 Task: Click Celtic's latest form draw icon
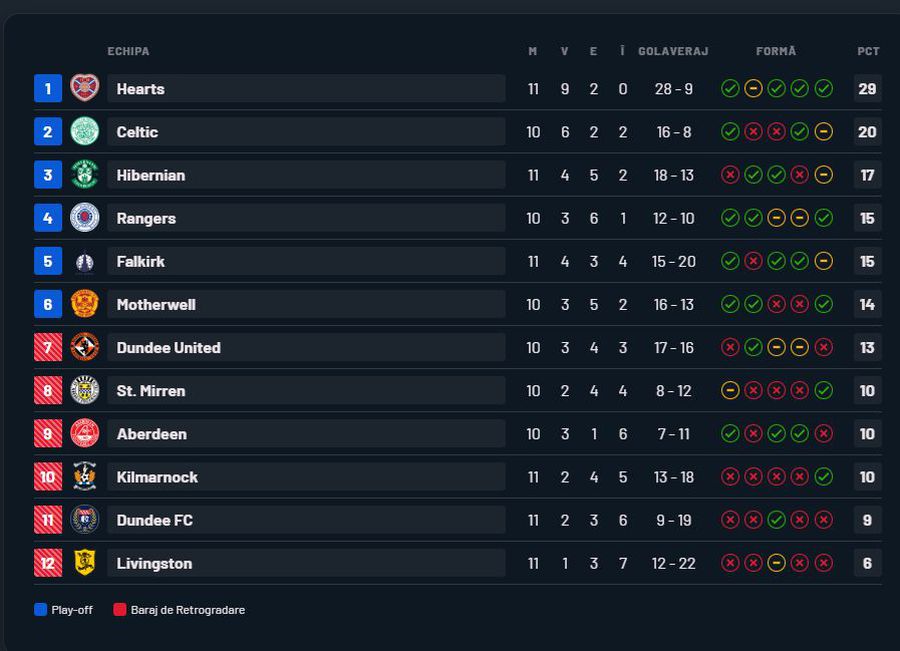tap(823, 132)
